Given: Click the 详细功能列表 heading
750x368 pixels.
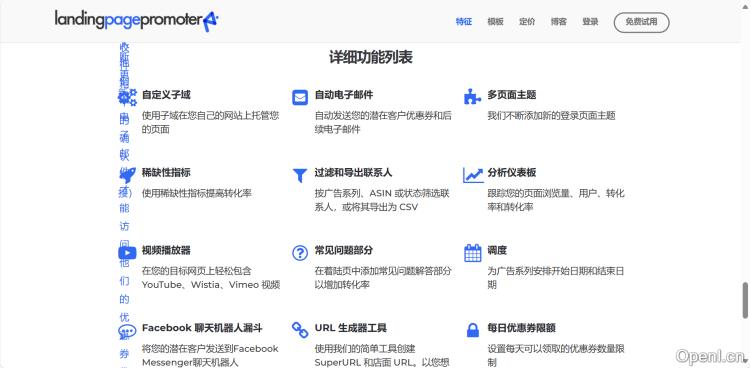Looking at the screenshot, I should (371, 57).
